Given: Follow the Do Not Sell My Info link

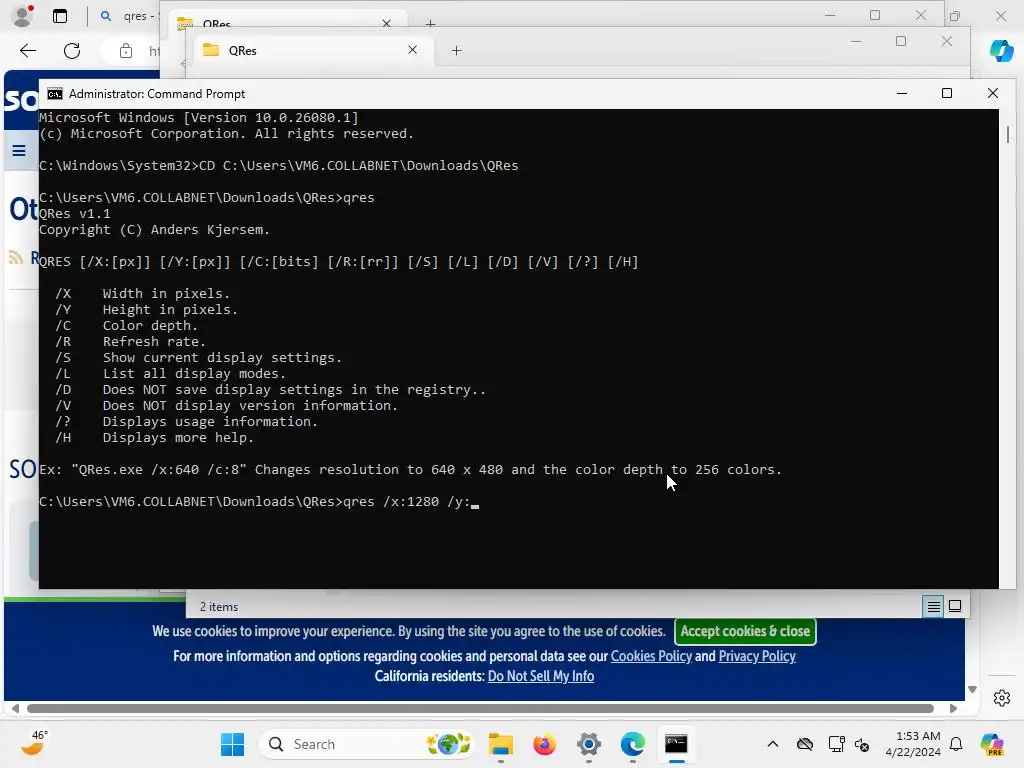Looking at the screenshot, I should pyautogui.click(x=541, y=676).
